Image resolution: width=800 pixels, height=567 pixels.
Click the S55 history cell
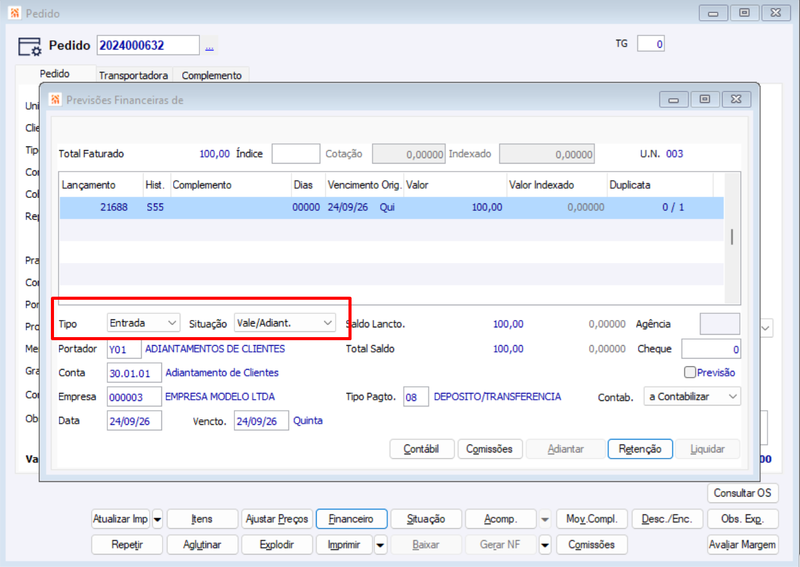coord(155,207)
